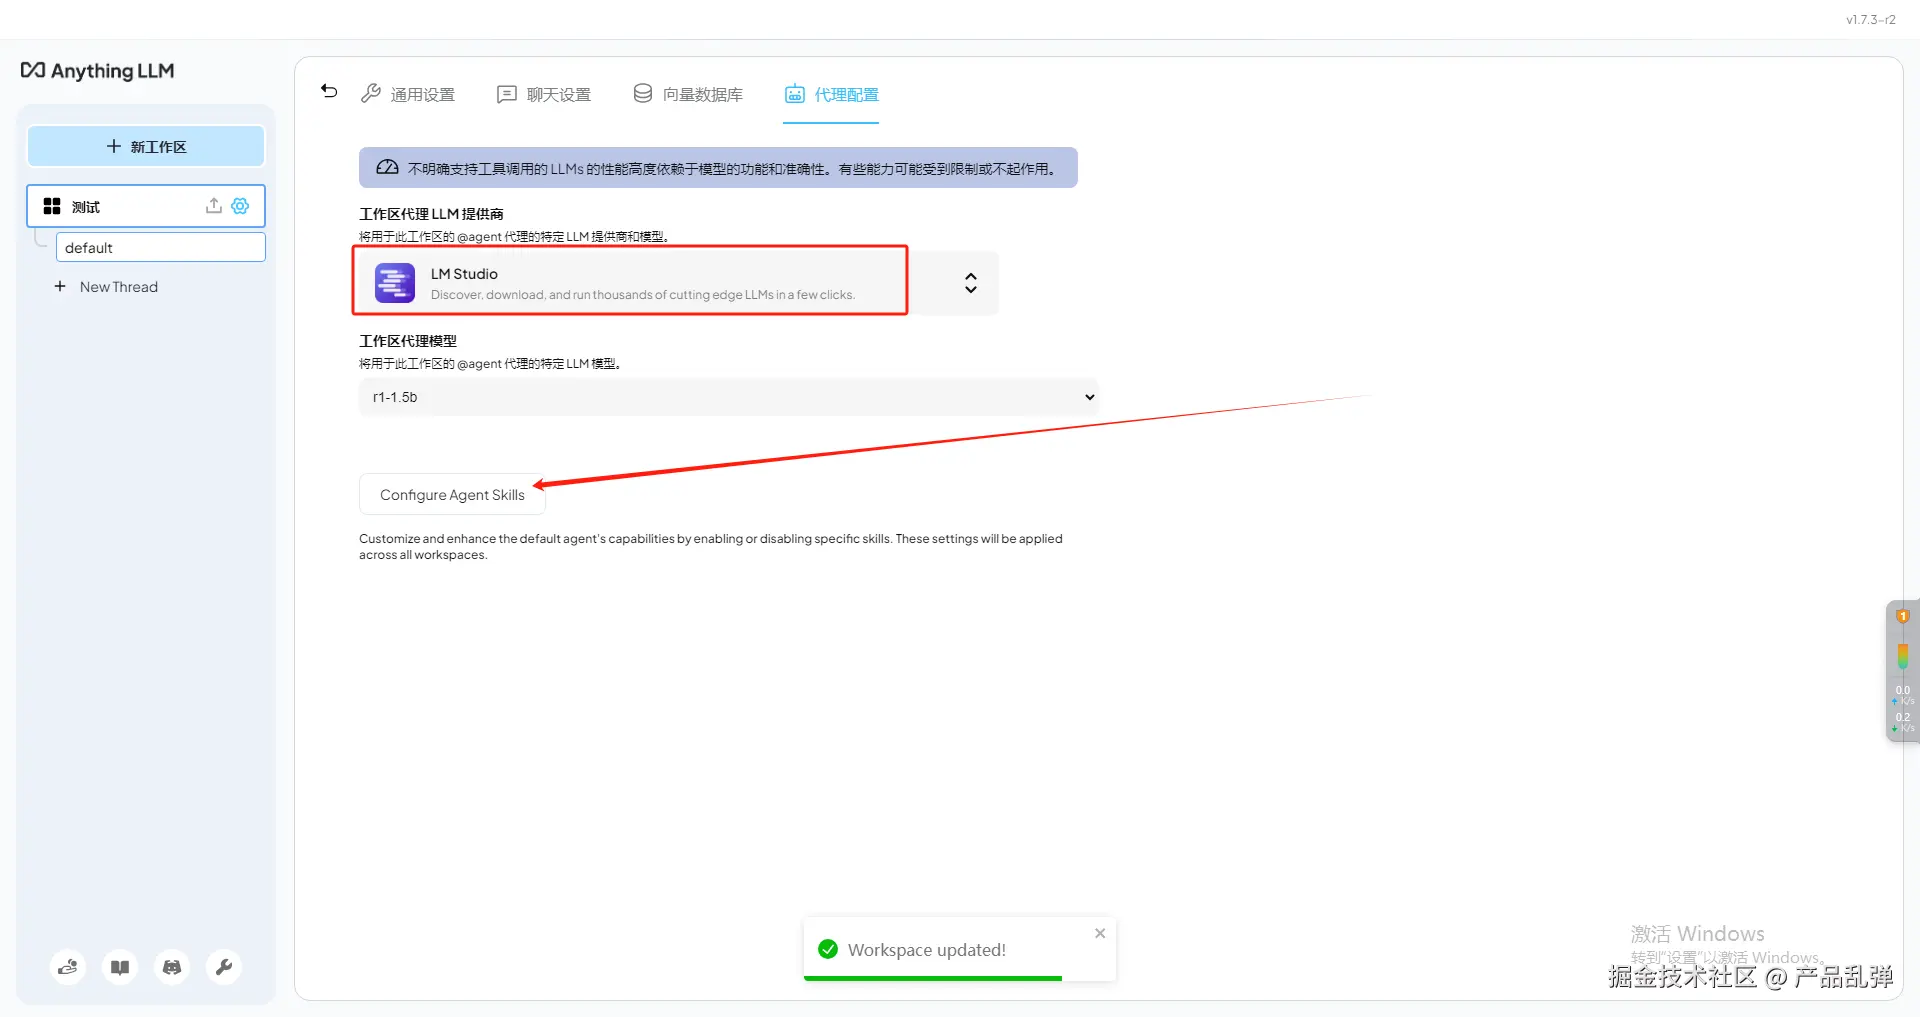Image resolution: width=1920 pixels, height=1017 pixels.
Task: Click the 新工作区 button
Action: [146, 146]
